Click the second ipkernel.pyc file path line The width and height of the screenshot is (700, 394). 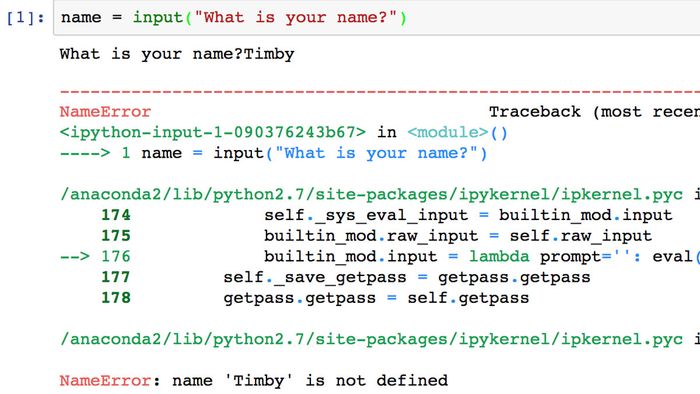click(x=379, y=339)
